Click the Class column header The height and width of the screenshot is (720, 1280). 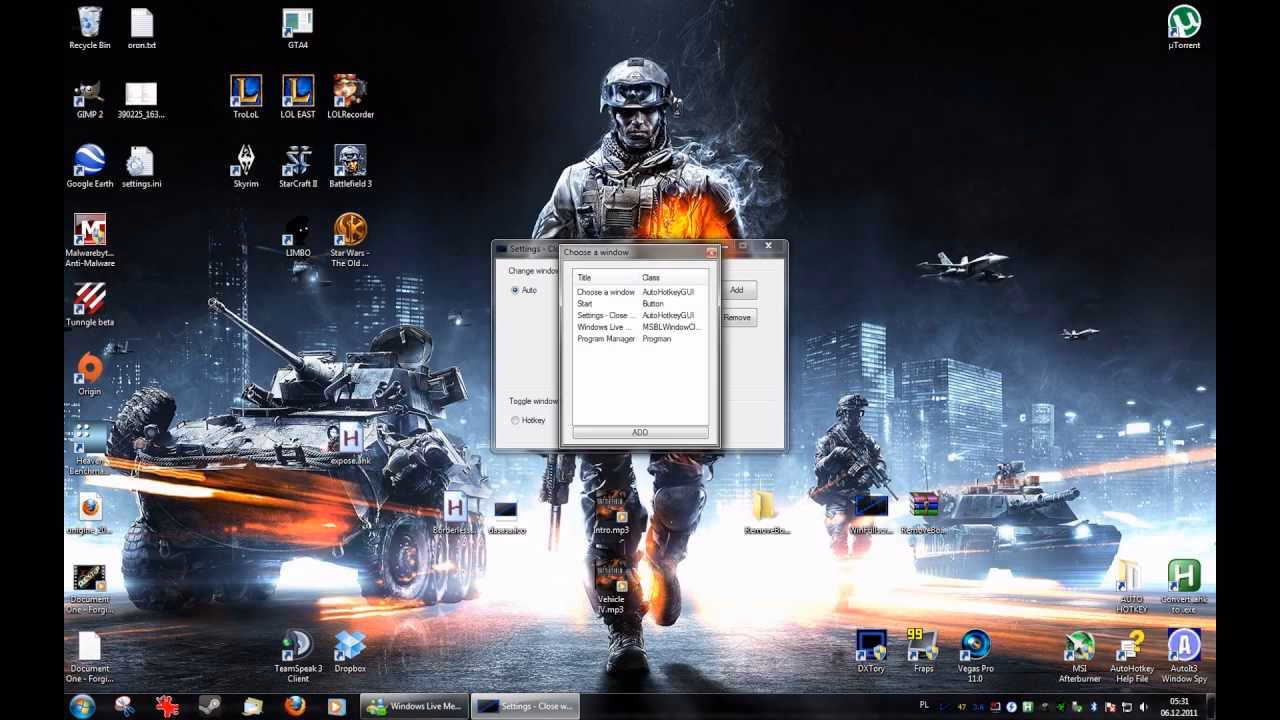pyautogui.click(x=673, y=277)
